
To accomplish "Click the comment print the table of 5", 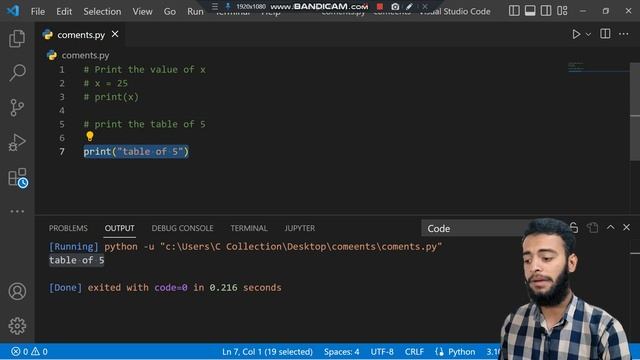I will coord(144,124).
